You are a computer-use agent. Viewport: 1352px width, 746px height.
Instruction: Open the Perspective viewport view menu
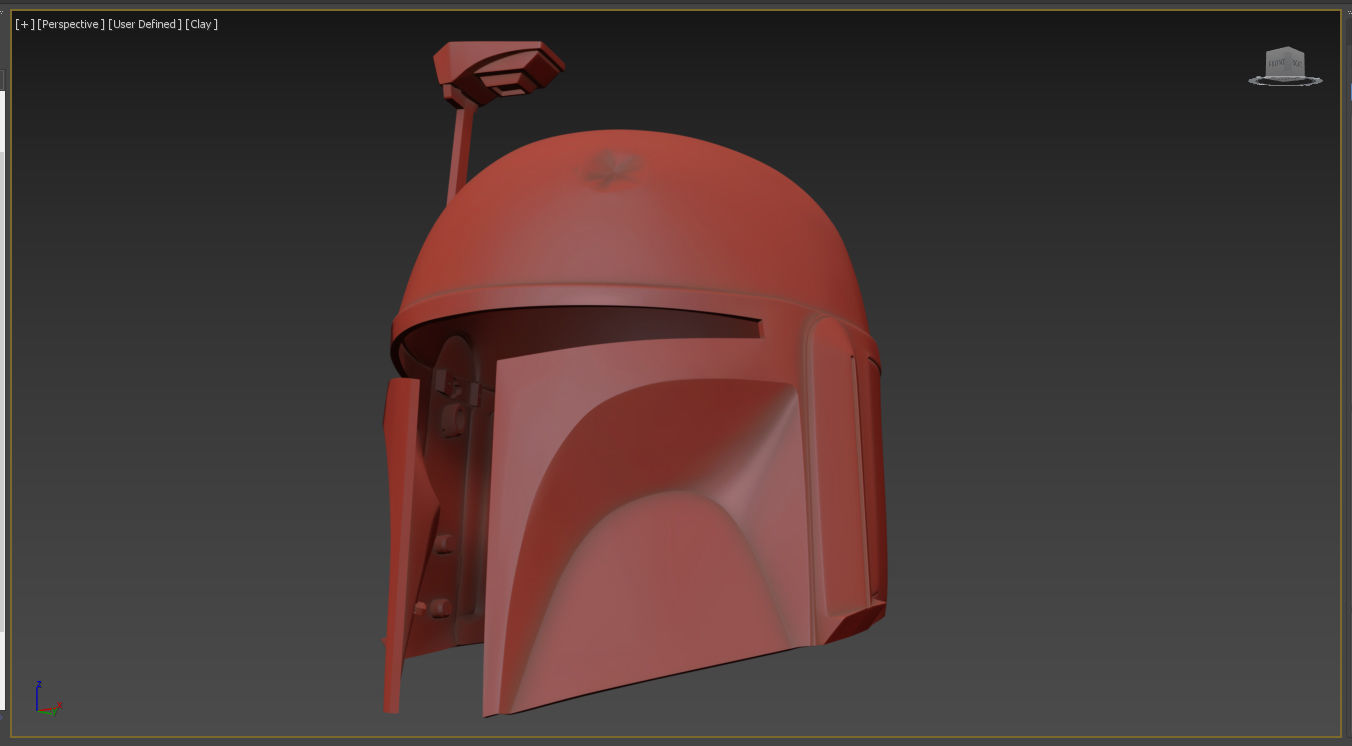(71, 24)
